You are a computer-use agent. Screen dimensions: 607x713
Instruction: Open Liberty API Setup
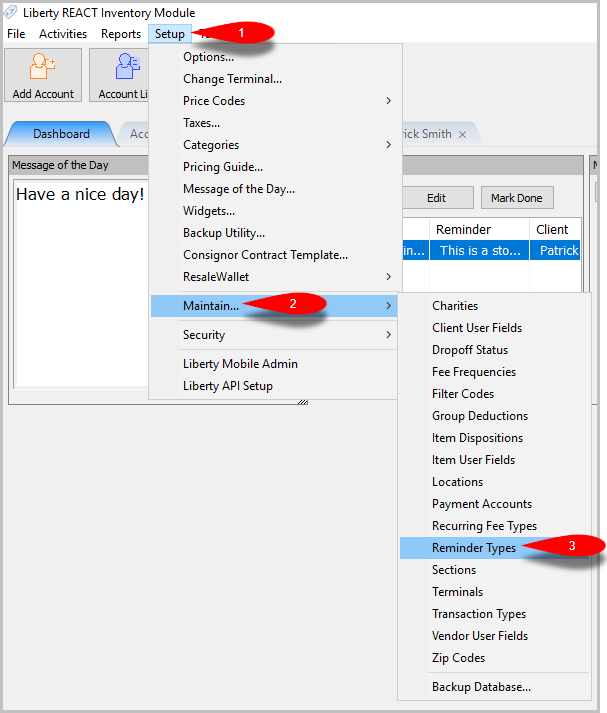(x=228, y=386)
